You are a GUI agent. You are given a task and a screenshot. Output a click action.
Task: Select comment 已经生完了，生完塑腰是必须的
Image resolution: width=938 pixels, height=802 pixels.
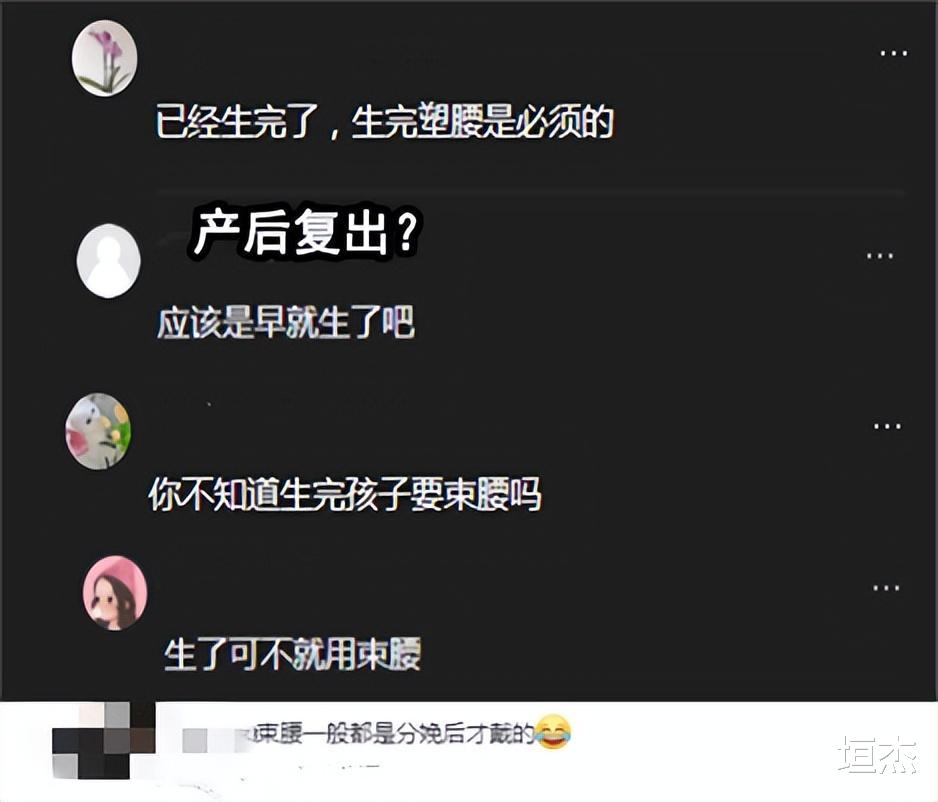point(385,122)
